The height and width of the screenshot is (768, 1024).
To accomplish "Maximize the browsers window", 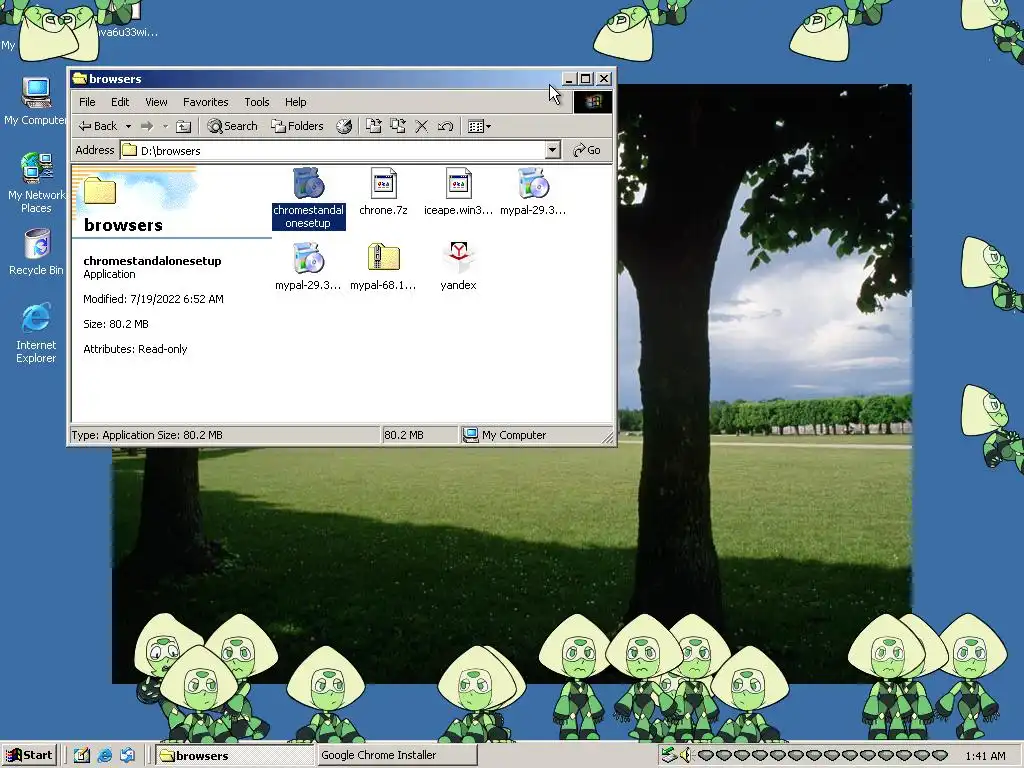I will pos(586,79).
